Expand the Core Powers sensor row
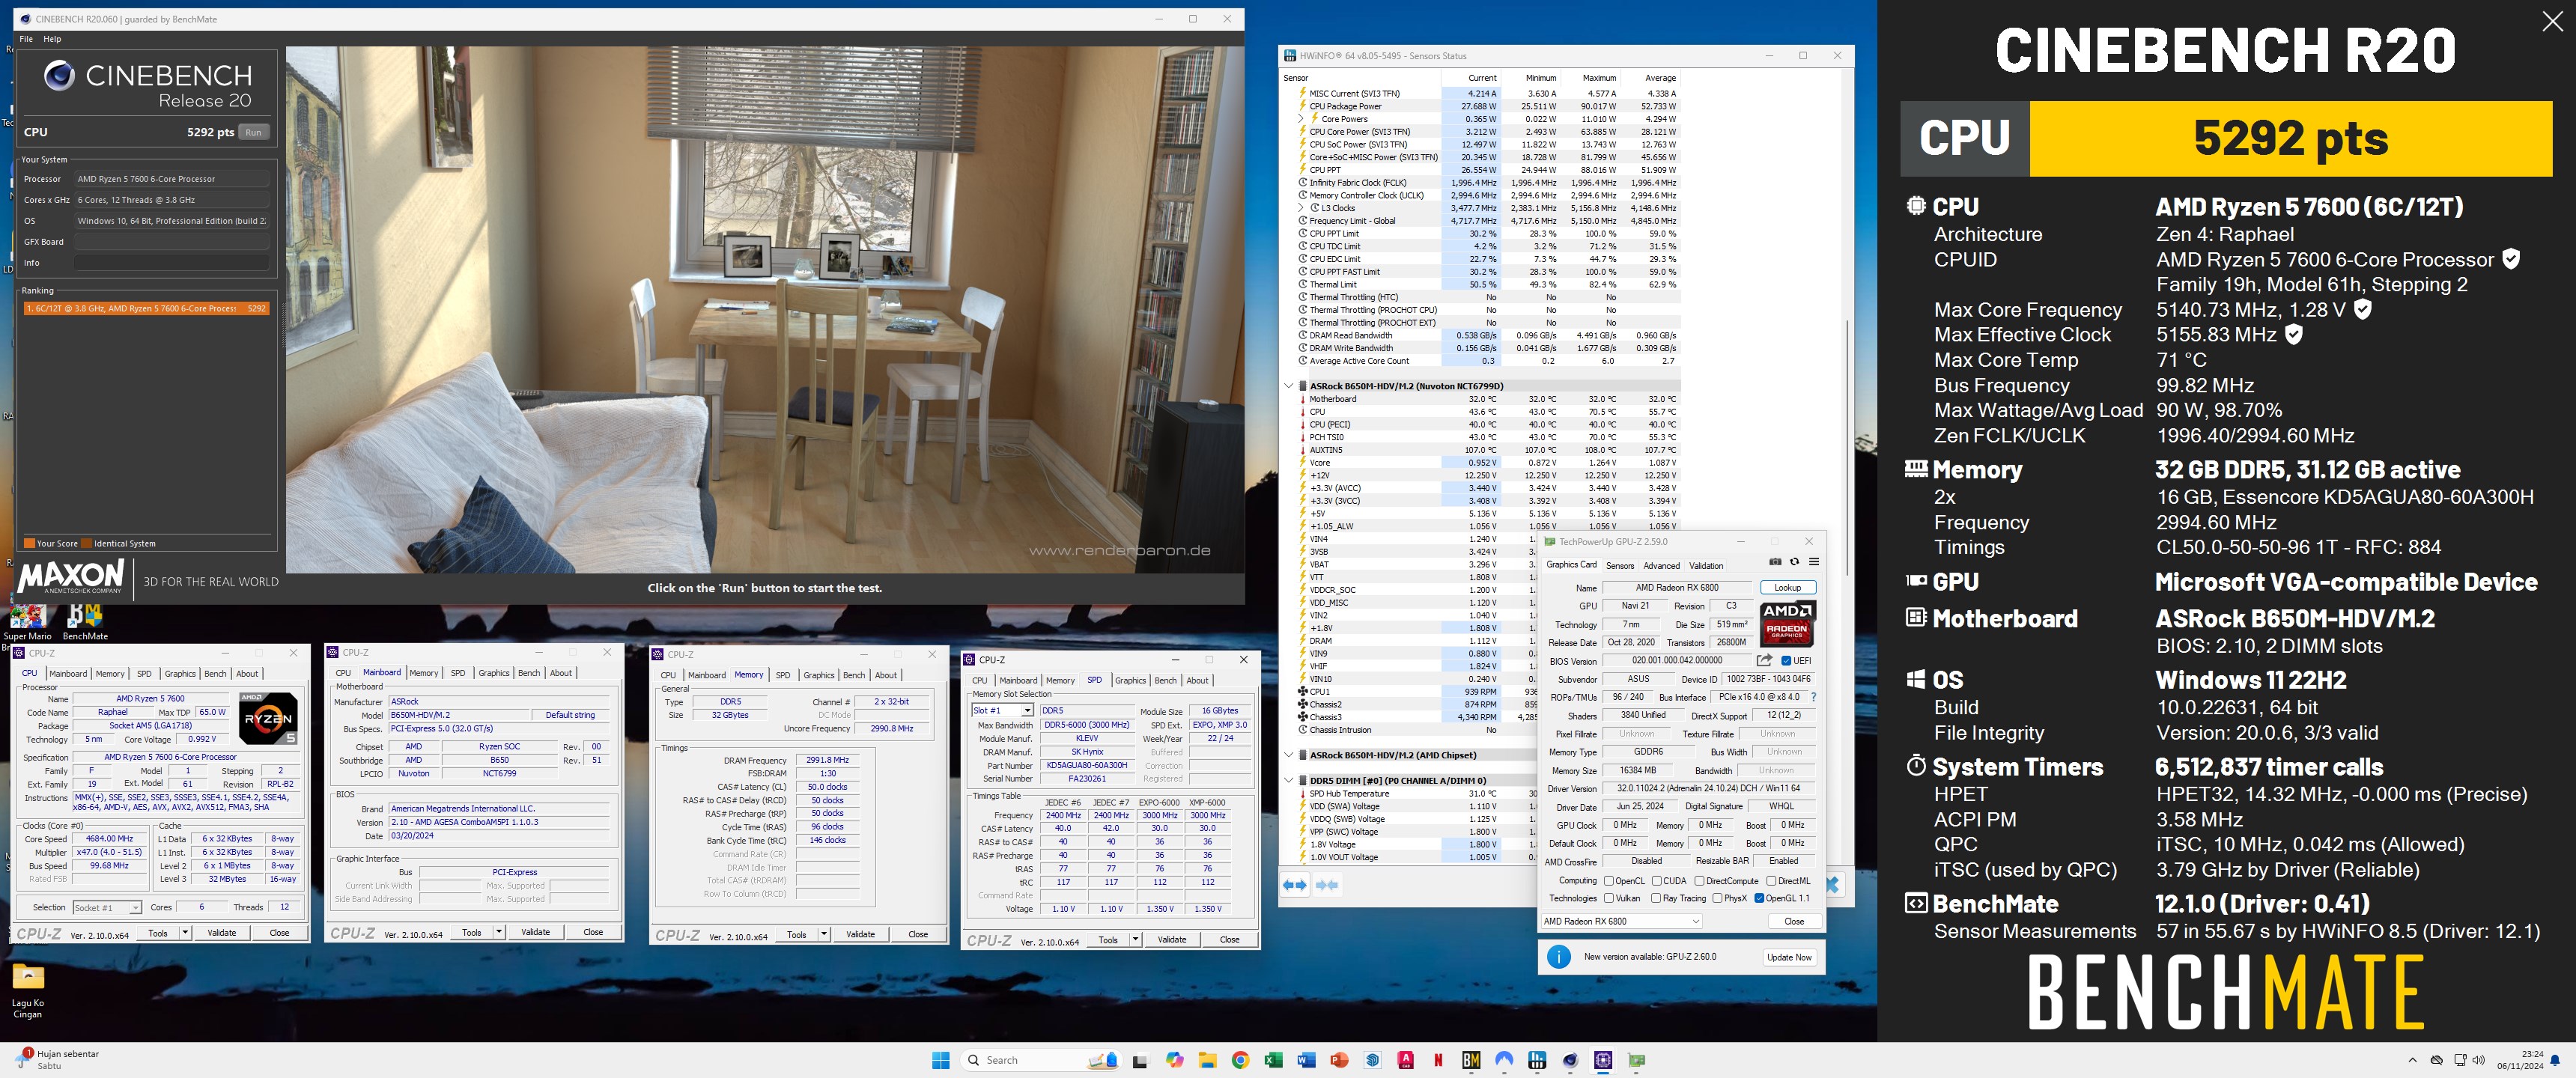The height and width of the screenshot is (1078, 2576). (1301, 119)
